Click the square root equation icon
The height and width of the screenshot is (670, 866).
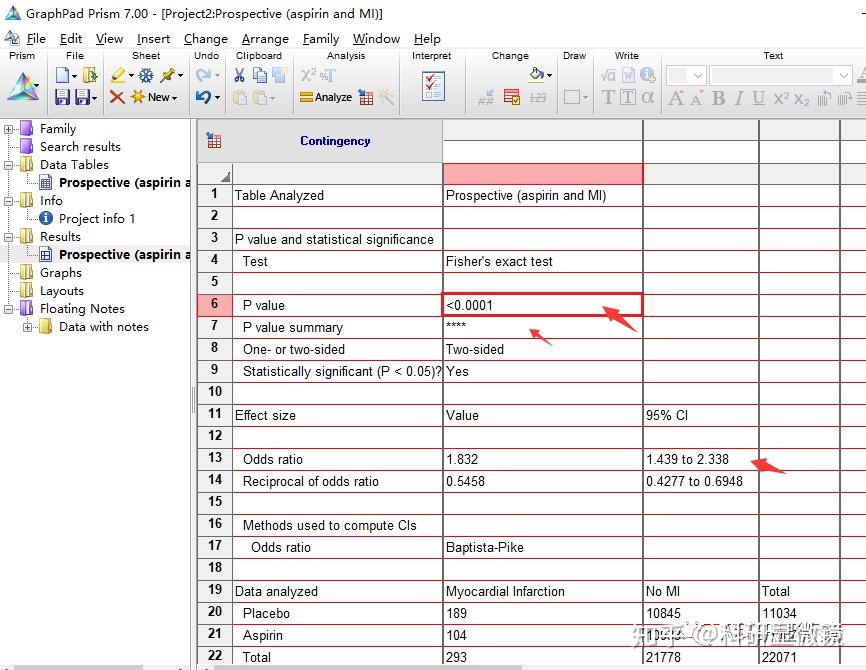pyautogui.click(x=608, y=75)
